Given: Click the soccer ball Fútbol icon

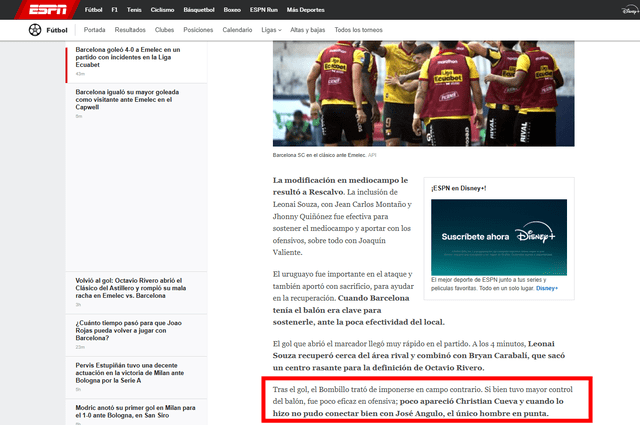Looking at the screenshot, I should (35, 30).
